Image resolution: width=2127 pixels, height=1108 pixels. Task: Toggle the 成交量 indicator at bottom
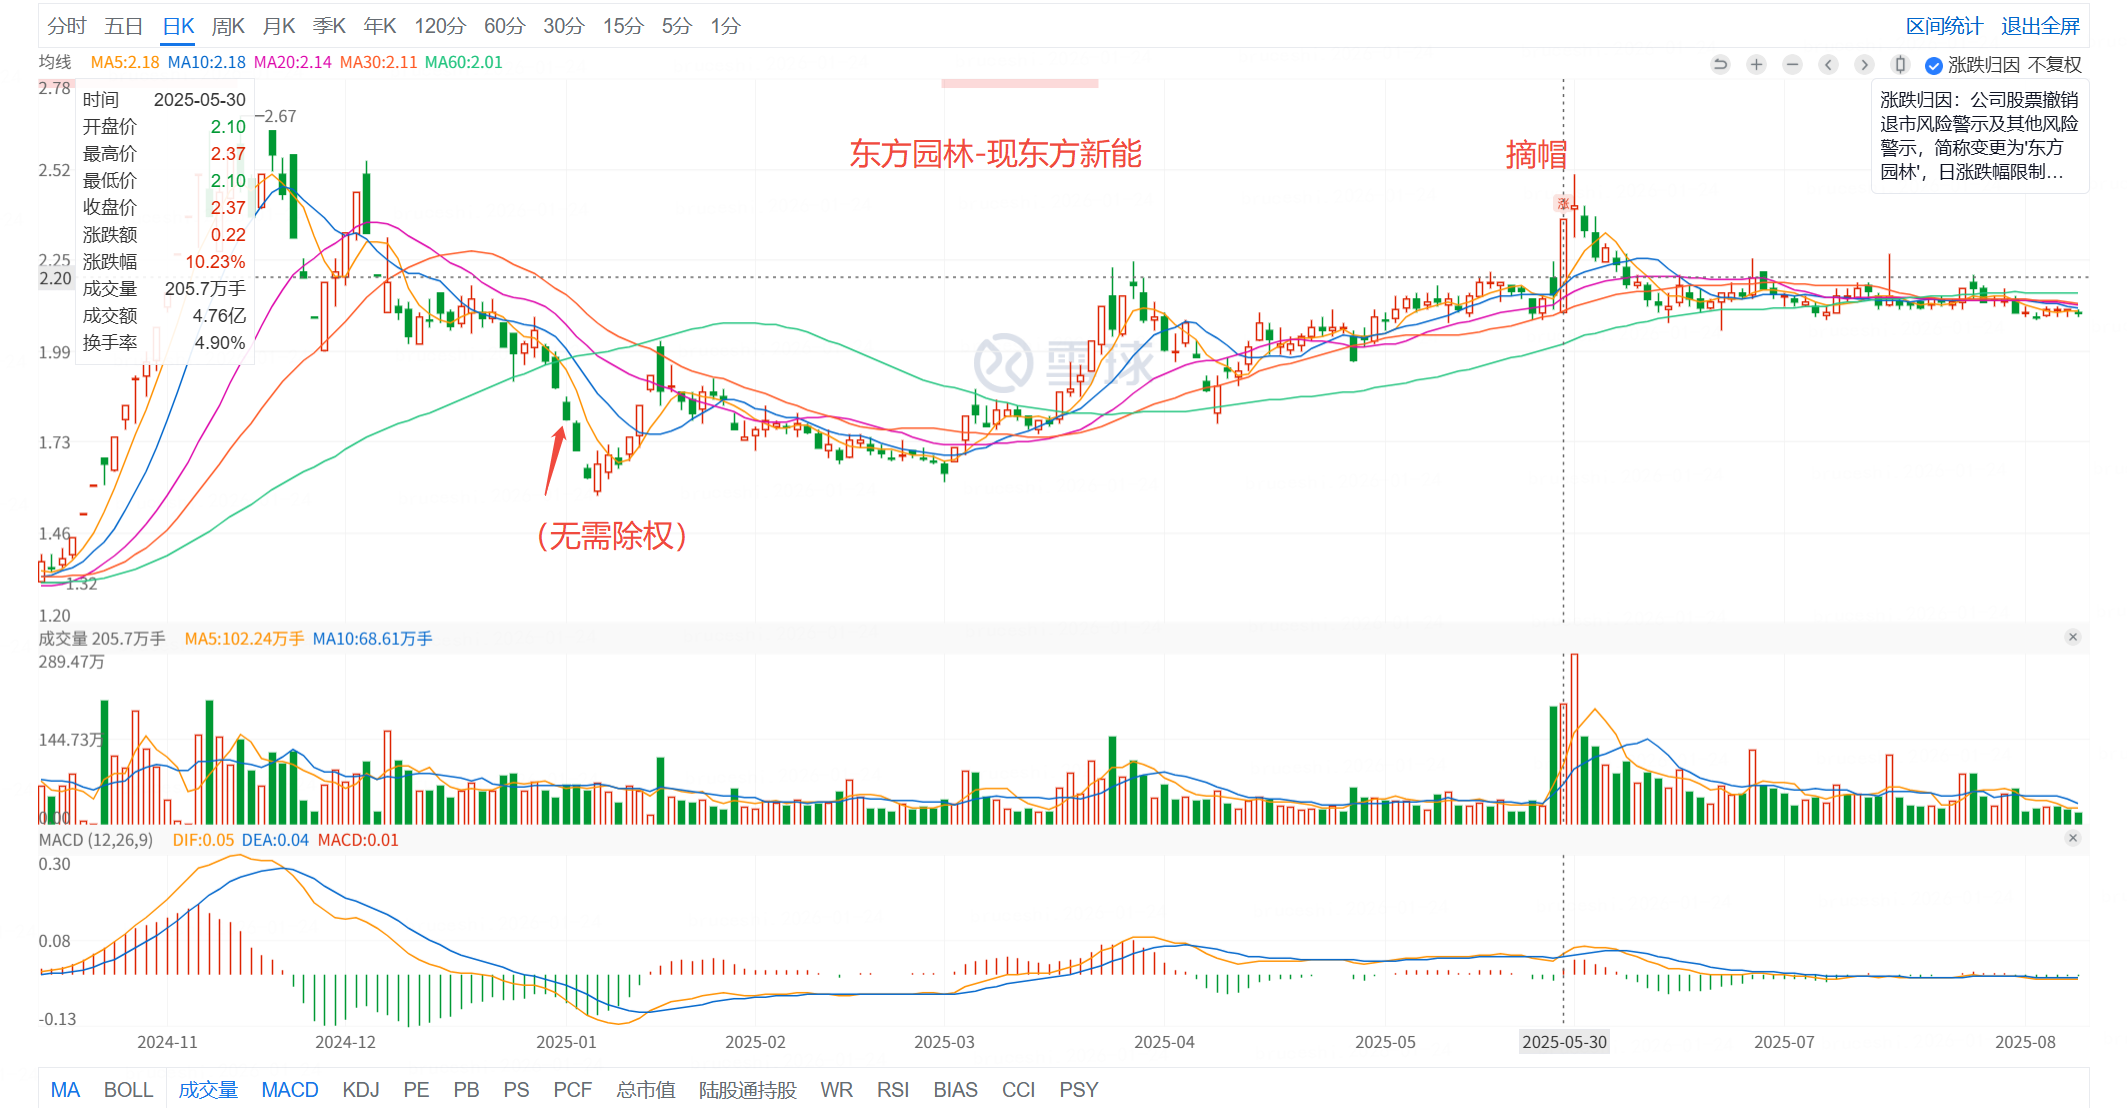point(208,1090)
